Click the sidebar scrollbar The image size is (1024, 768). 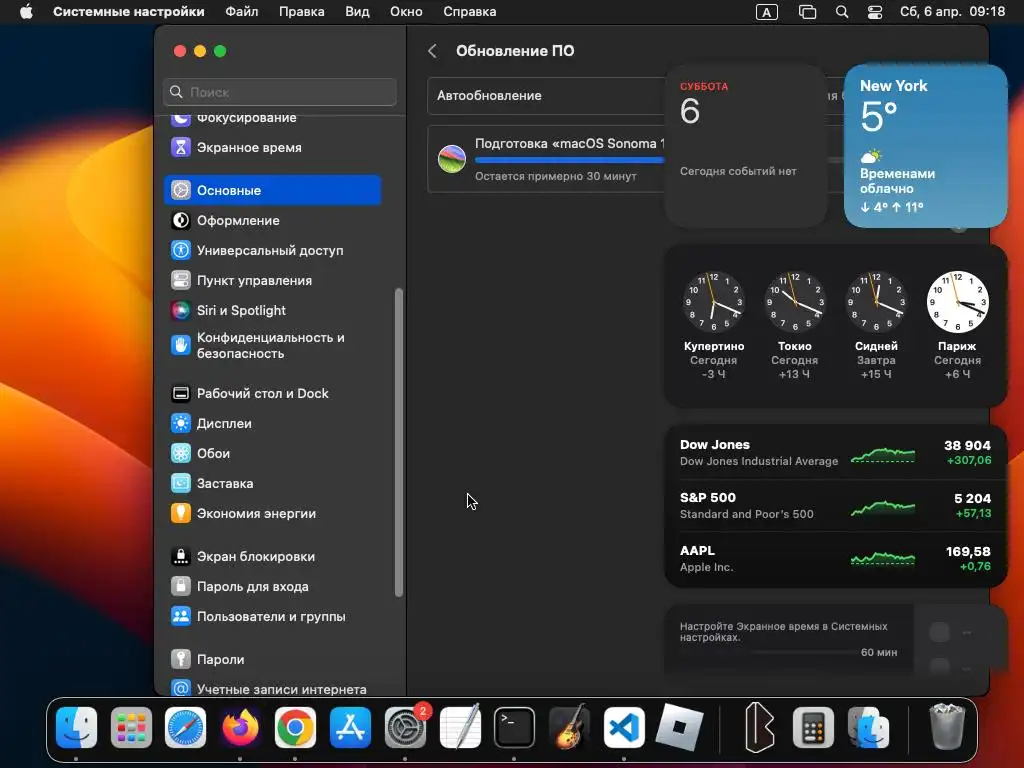tap(398, 442)
